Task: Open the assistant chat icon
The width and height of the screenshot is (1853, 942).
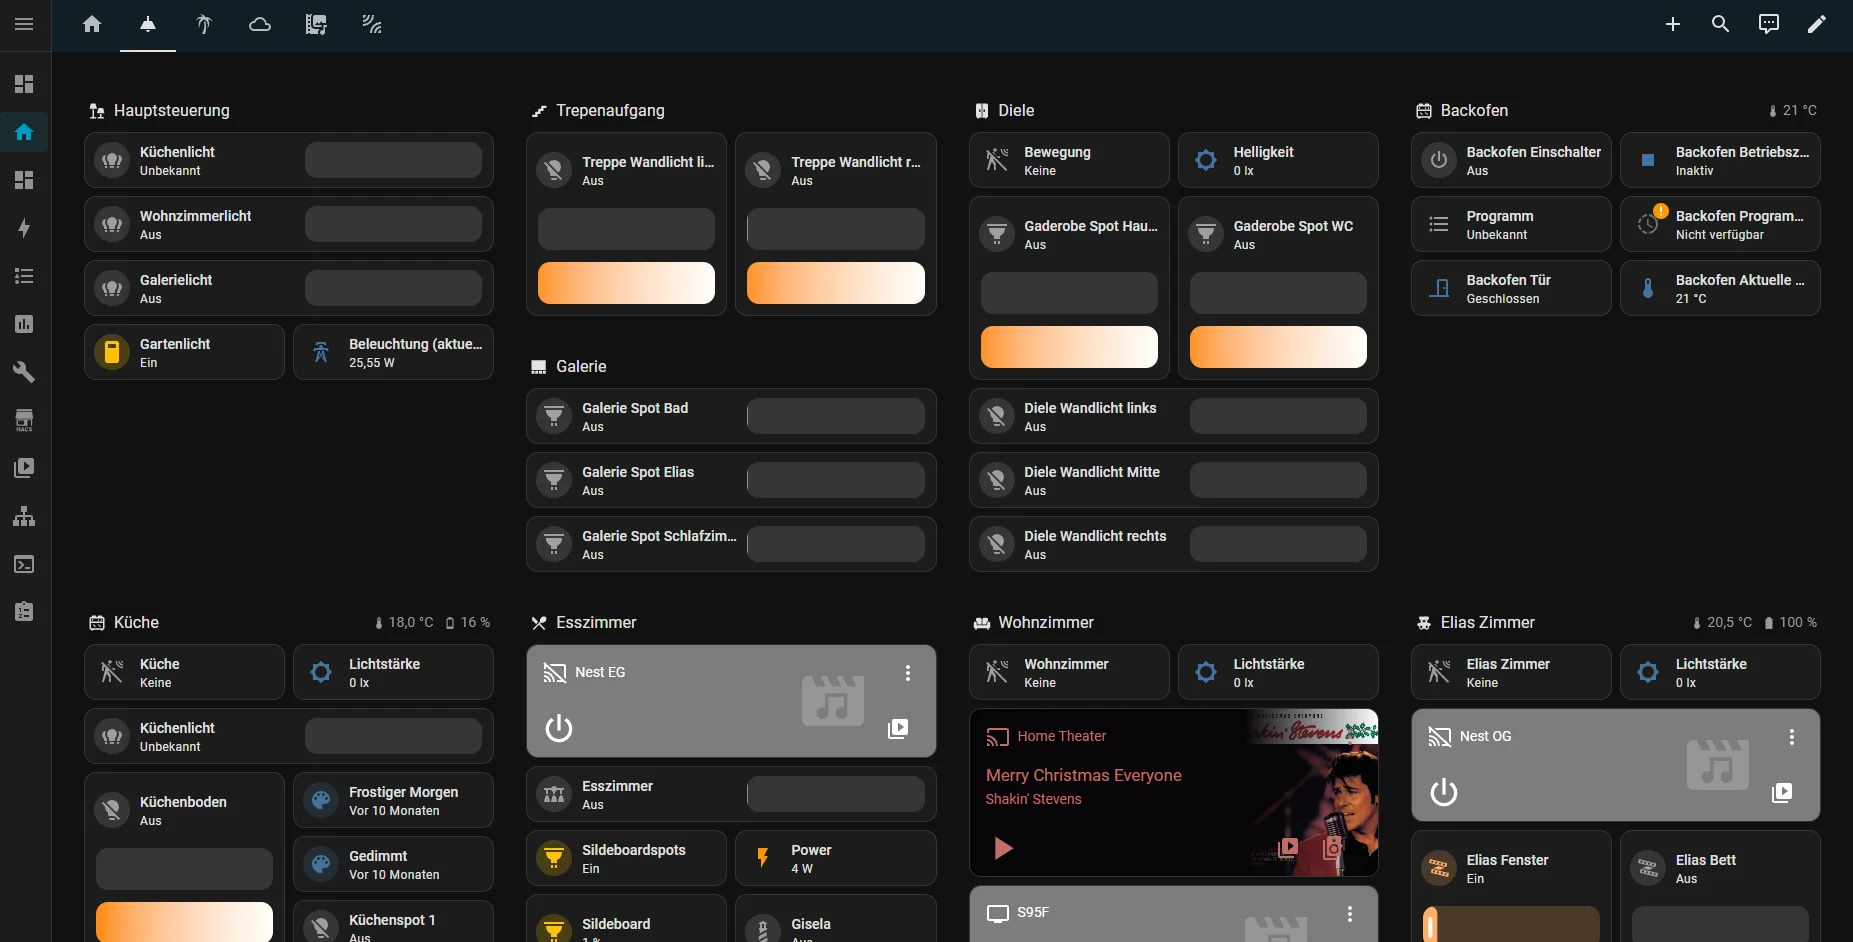Action: coord(1768,24)
